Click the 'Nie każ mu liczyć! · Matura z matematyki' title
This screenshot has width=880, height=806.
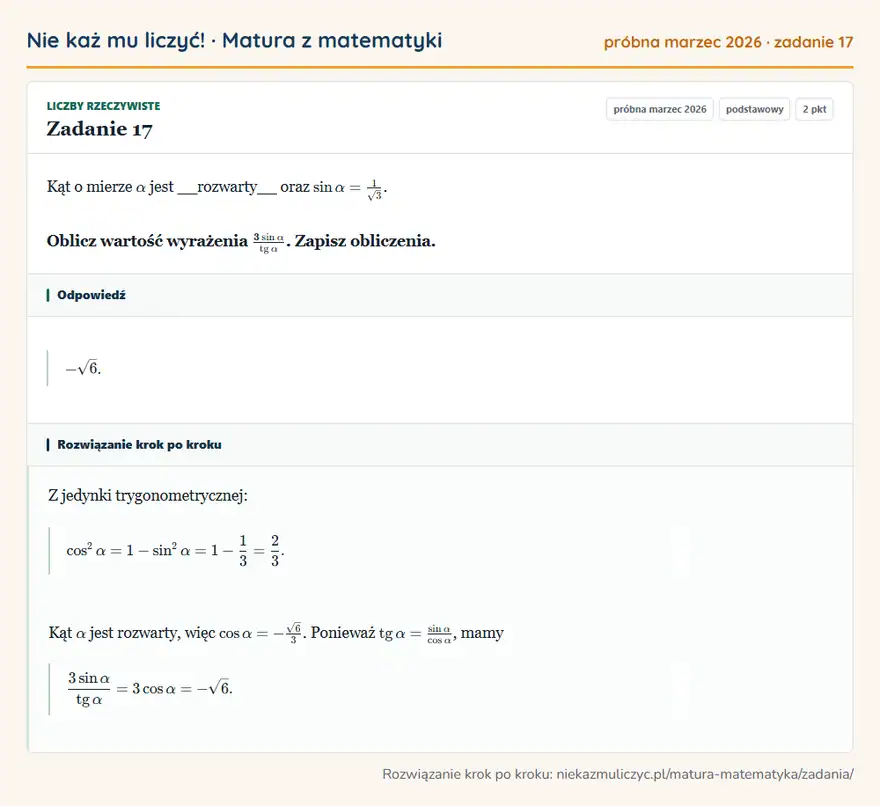[234, 41]
